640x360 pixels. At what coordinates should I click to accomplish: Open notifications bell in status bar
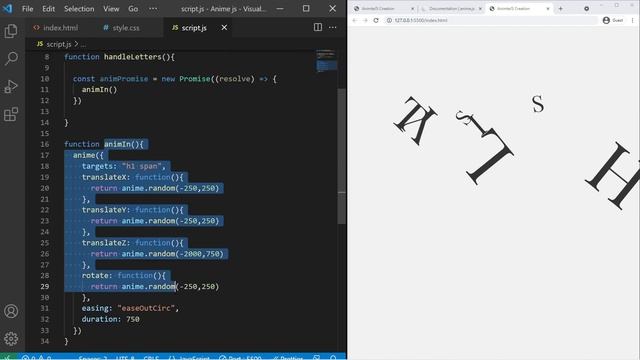click(x=333, y=358)
